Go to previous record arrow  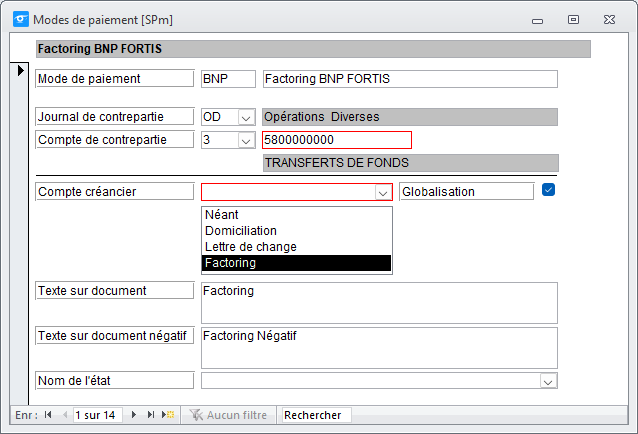65,414
